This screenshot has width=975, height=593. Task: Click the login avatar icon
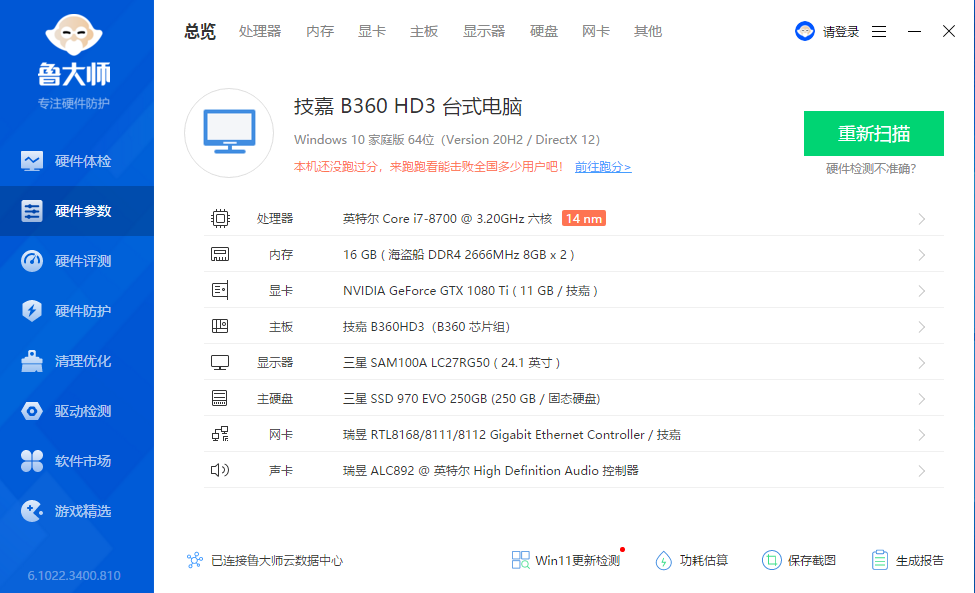click(805, 31)
